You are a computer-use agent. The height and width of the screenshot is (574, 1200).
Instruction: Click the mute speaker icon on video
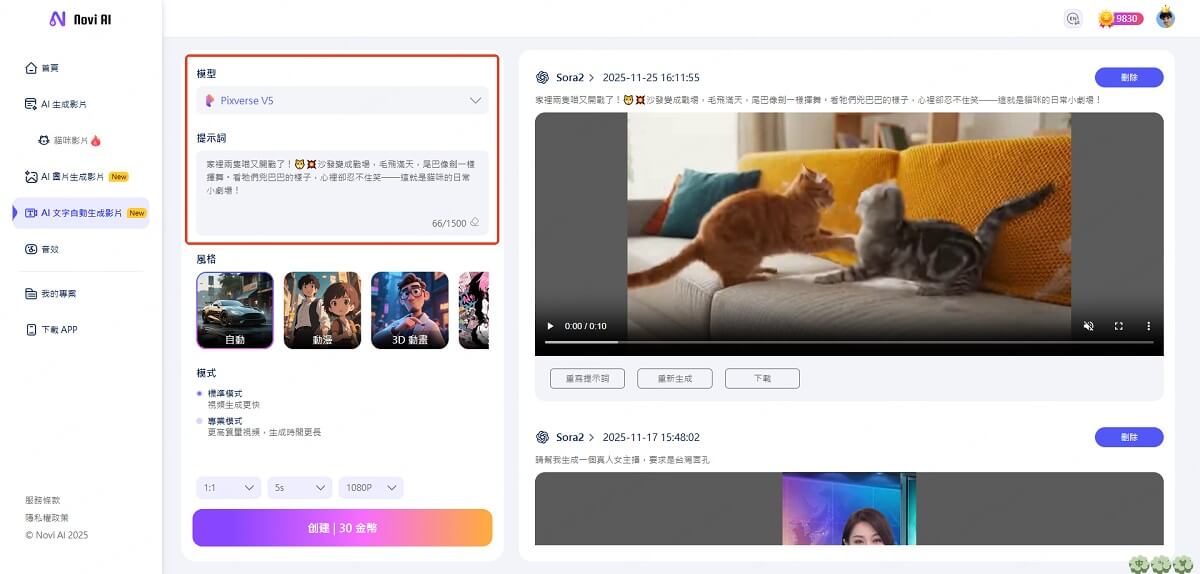click(x=1090, y=326)
